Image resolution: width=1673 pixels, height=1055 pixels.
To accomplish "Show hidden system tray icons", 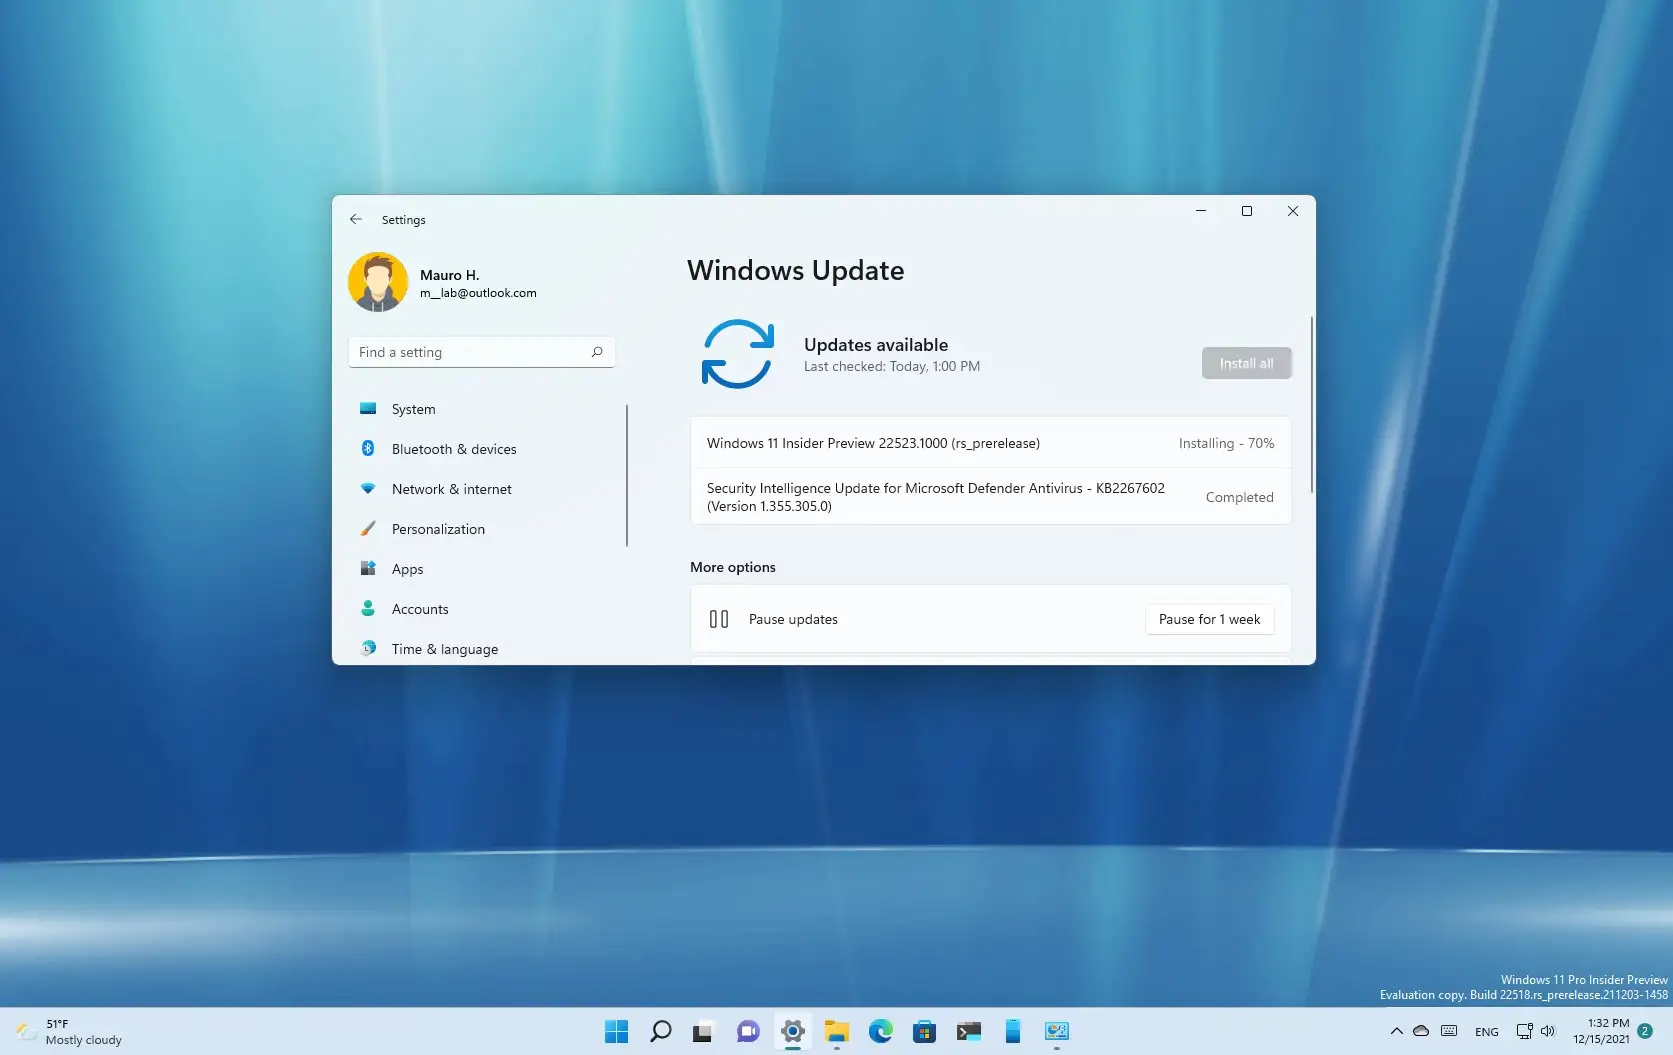I will [x=1396, y=1031].
